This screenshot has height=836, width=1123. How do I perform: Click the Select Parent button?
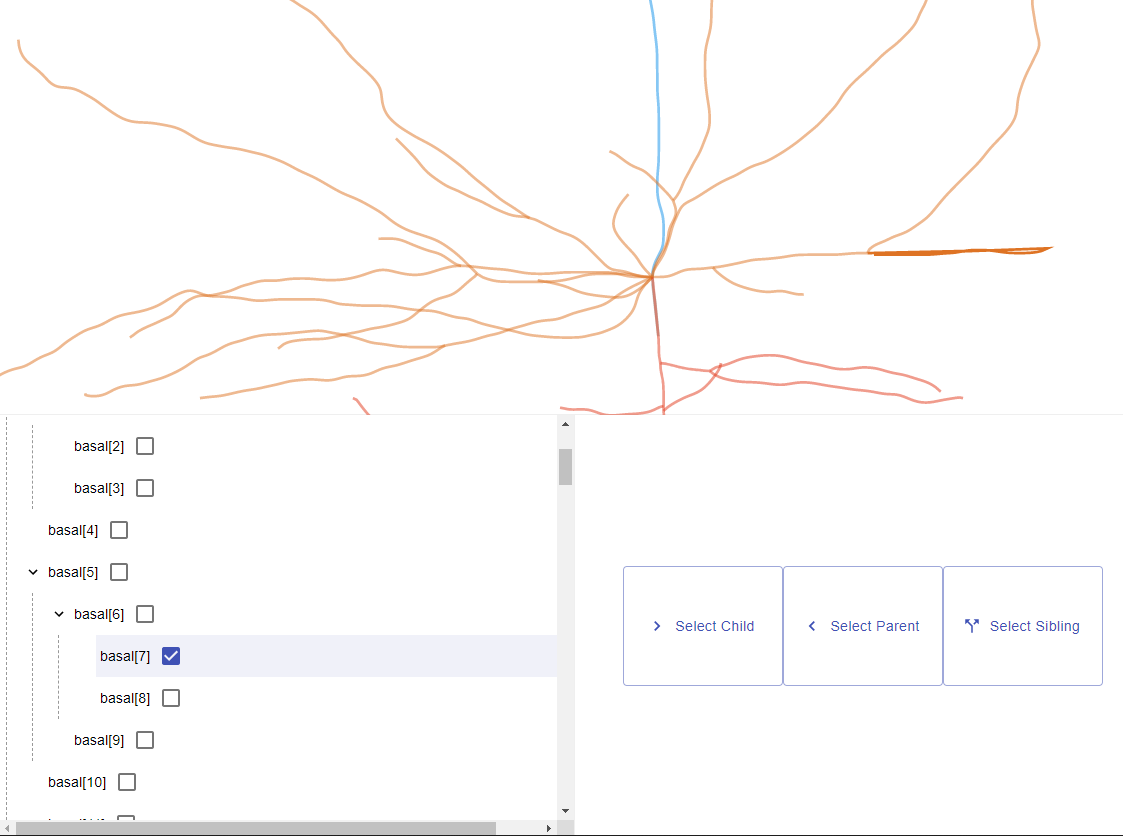click(862, 626)
